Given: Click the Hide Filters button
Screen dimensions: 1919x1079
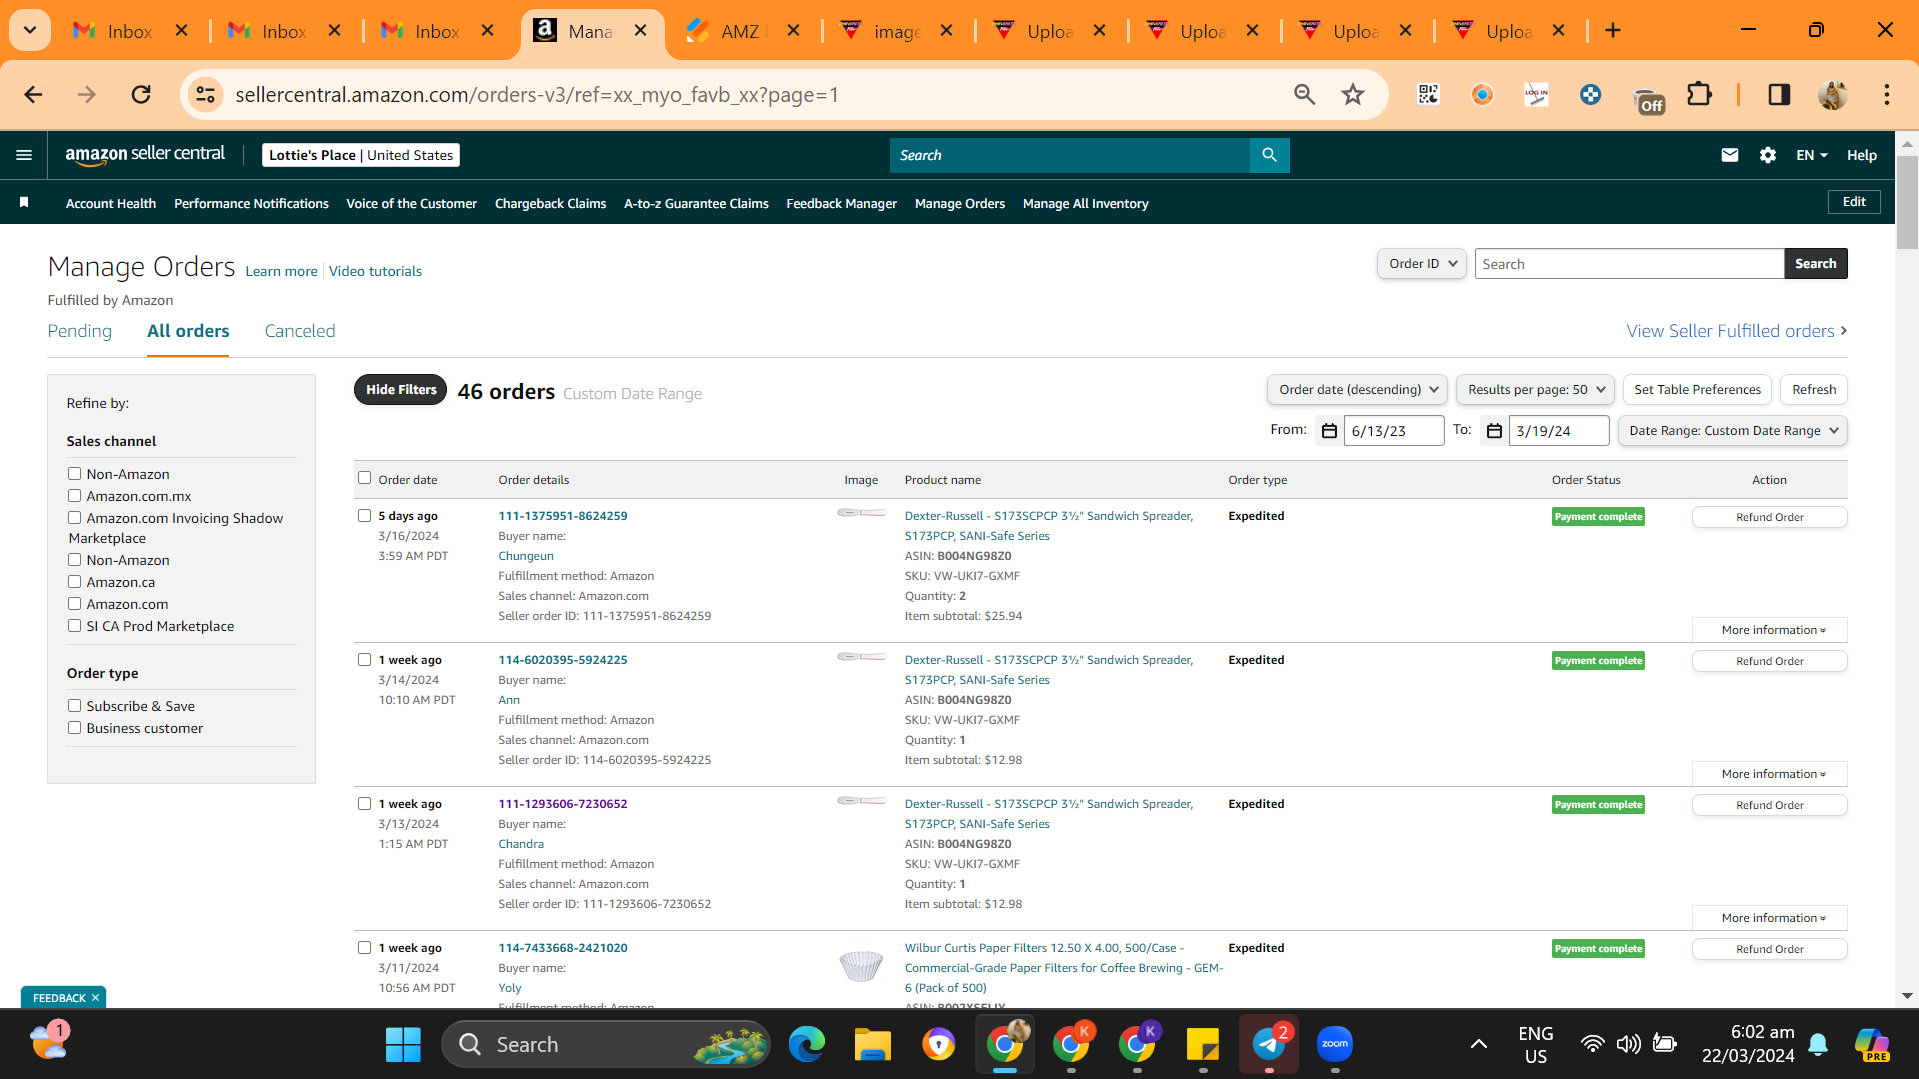Looking at the screenshot, I should pyautogui.click(x=401, y=390).
